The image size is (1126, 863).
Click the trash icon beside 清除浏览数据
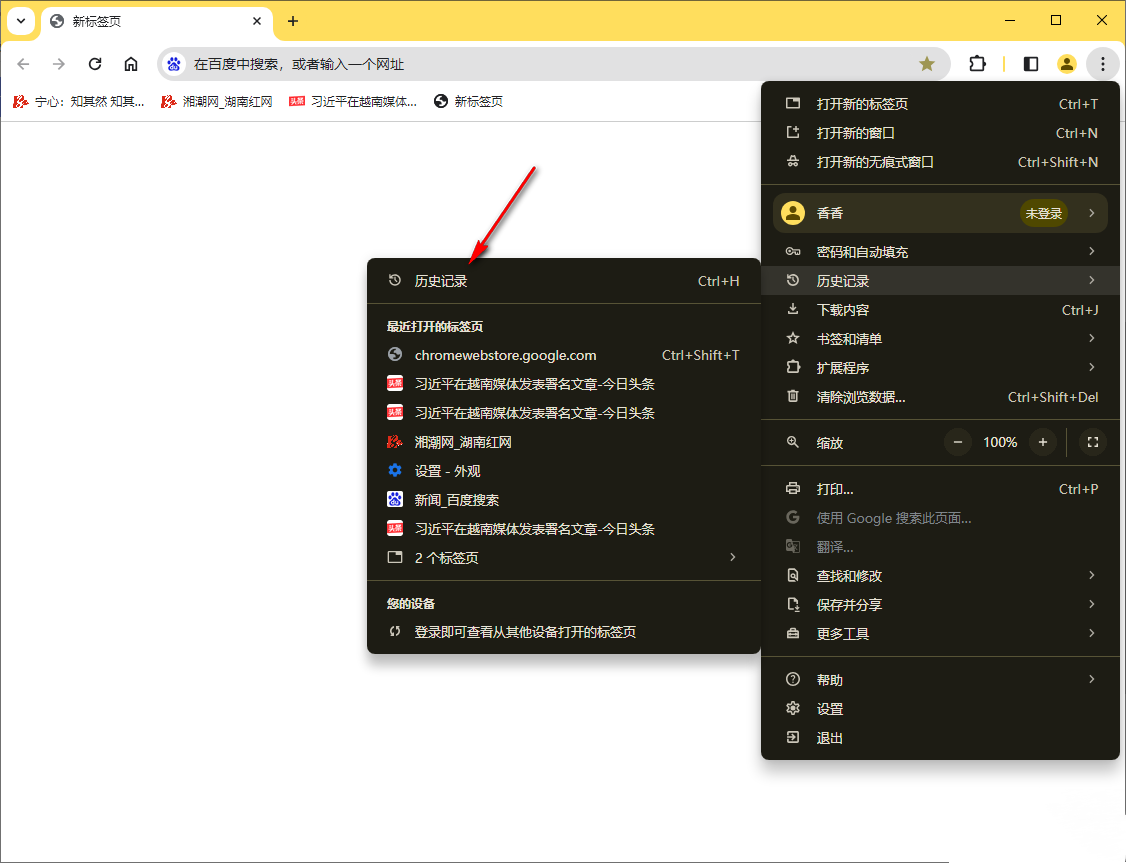[793, 396]
